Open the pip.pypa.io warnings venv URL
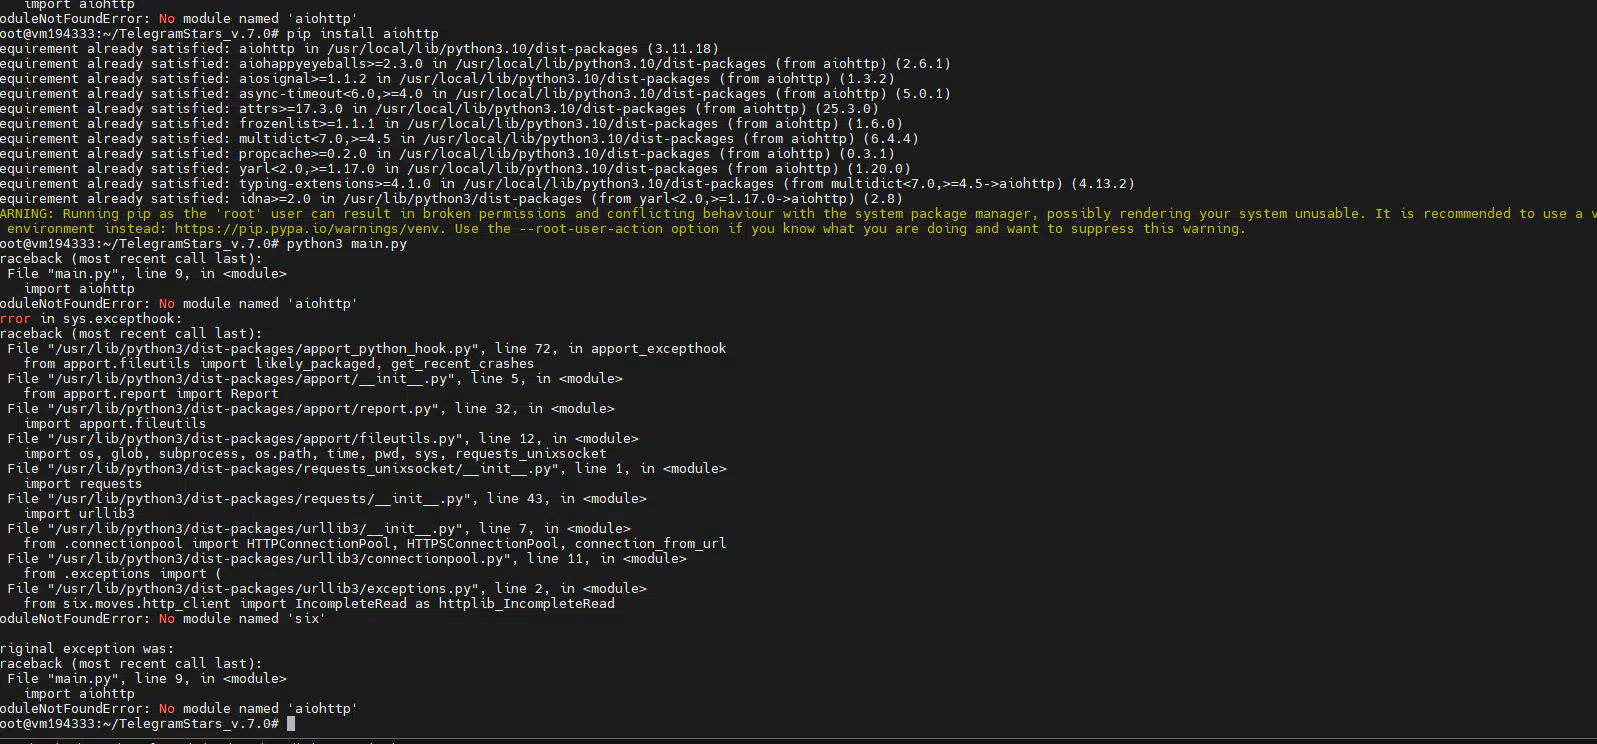The image size is (1597, 744). pyautogui.click(x=310, y=229)
